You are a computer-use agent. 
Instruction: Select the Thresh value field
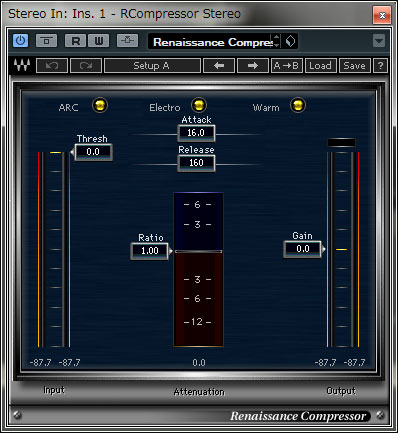(x=93, y=152)
